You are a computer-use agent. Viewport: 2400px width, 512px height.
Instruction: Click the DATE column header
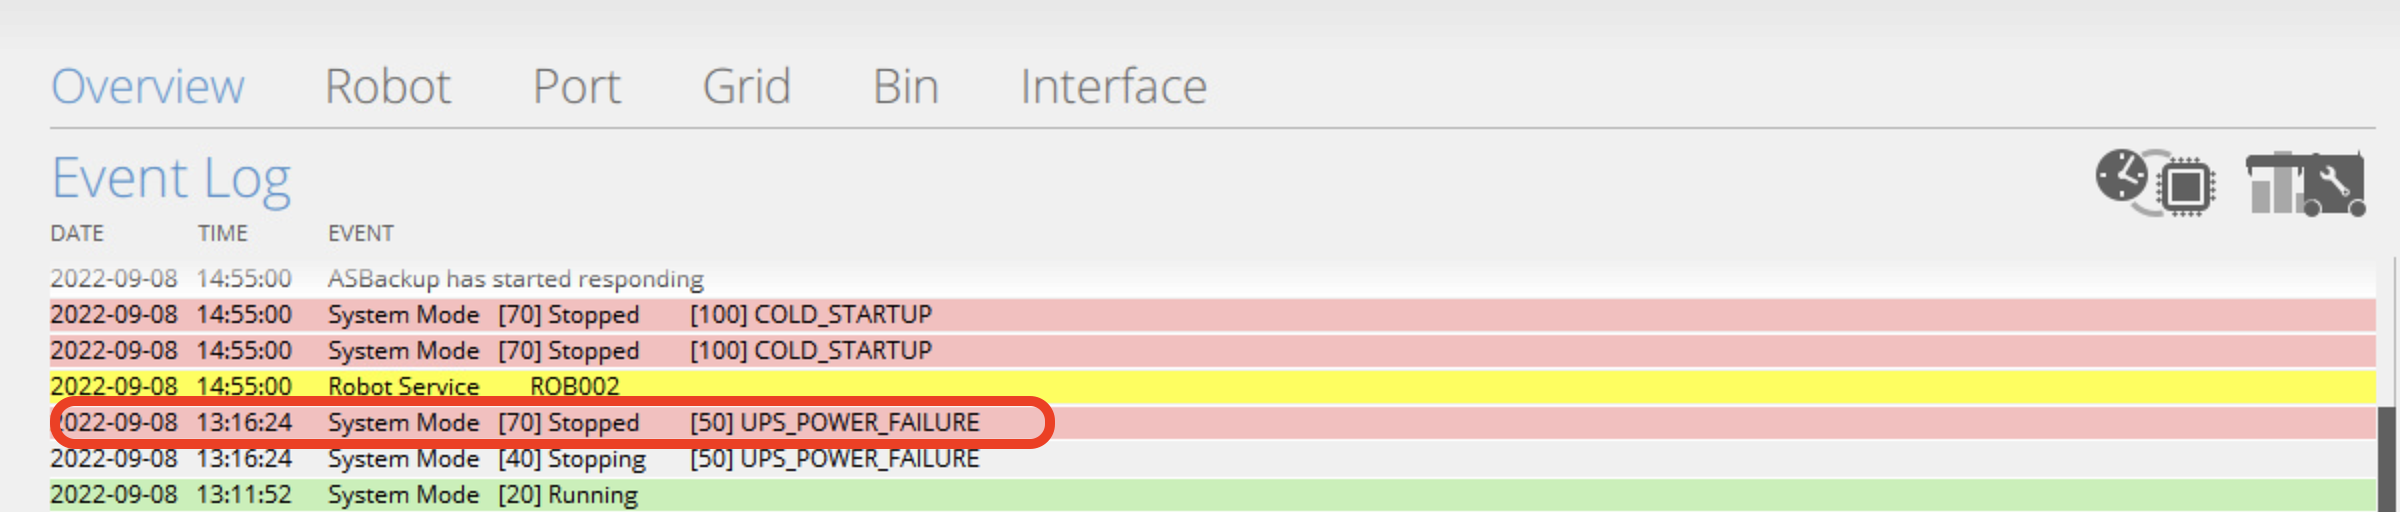pos(77,233)
